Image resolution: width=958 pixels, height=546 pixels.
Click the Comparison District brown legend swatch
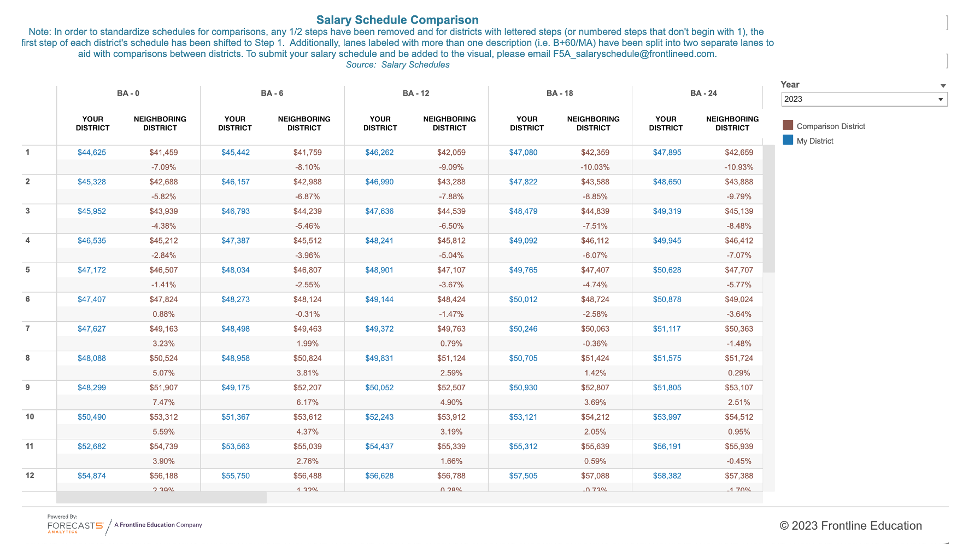coord(788,125)
